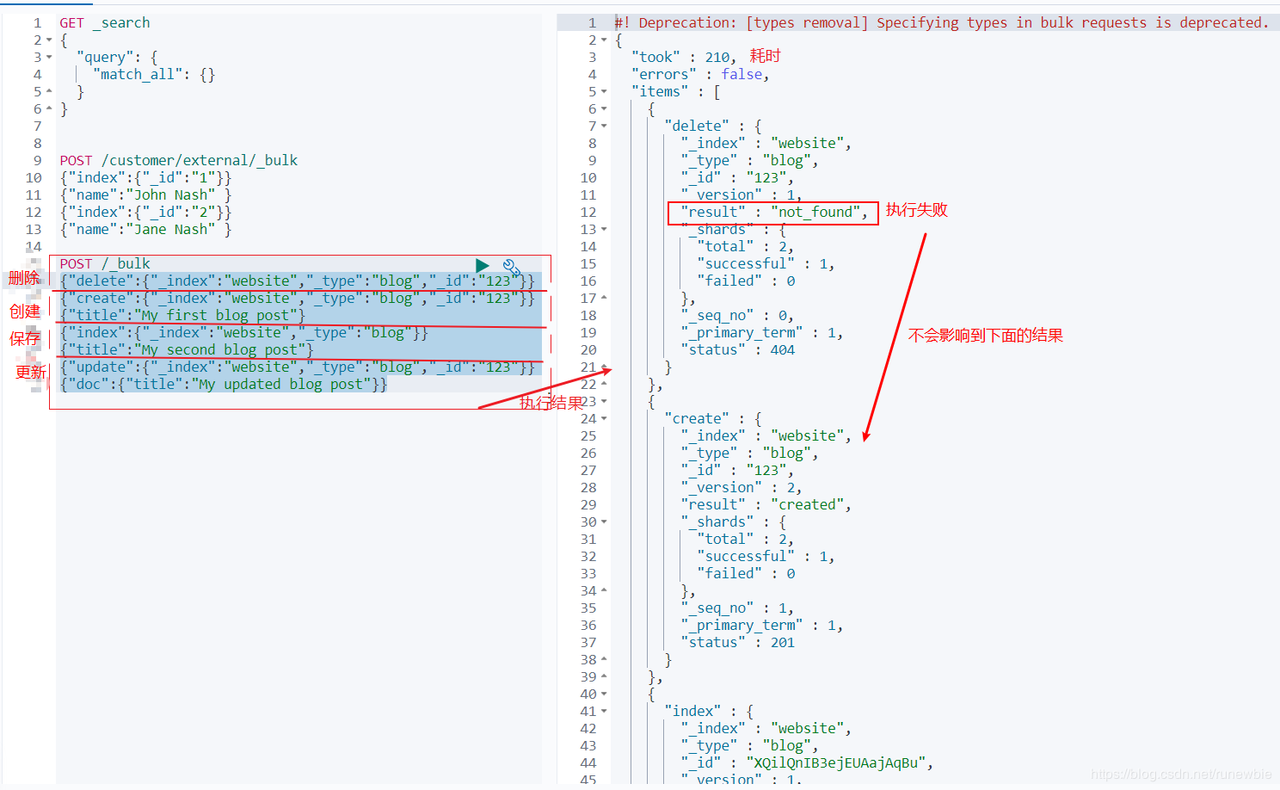
Task: Click the "errors" : false line
Action: [x=700, y=74]
